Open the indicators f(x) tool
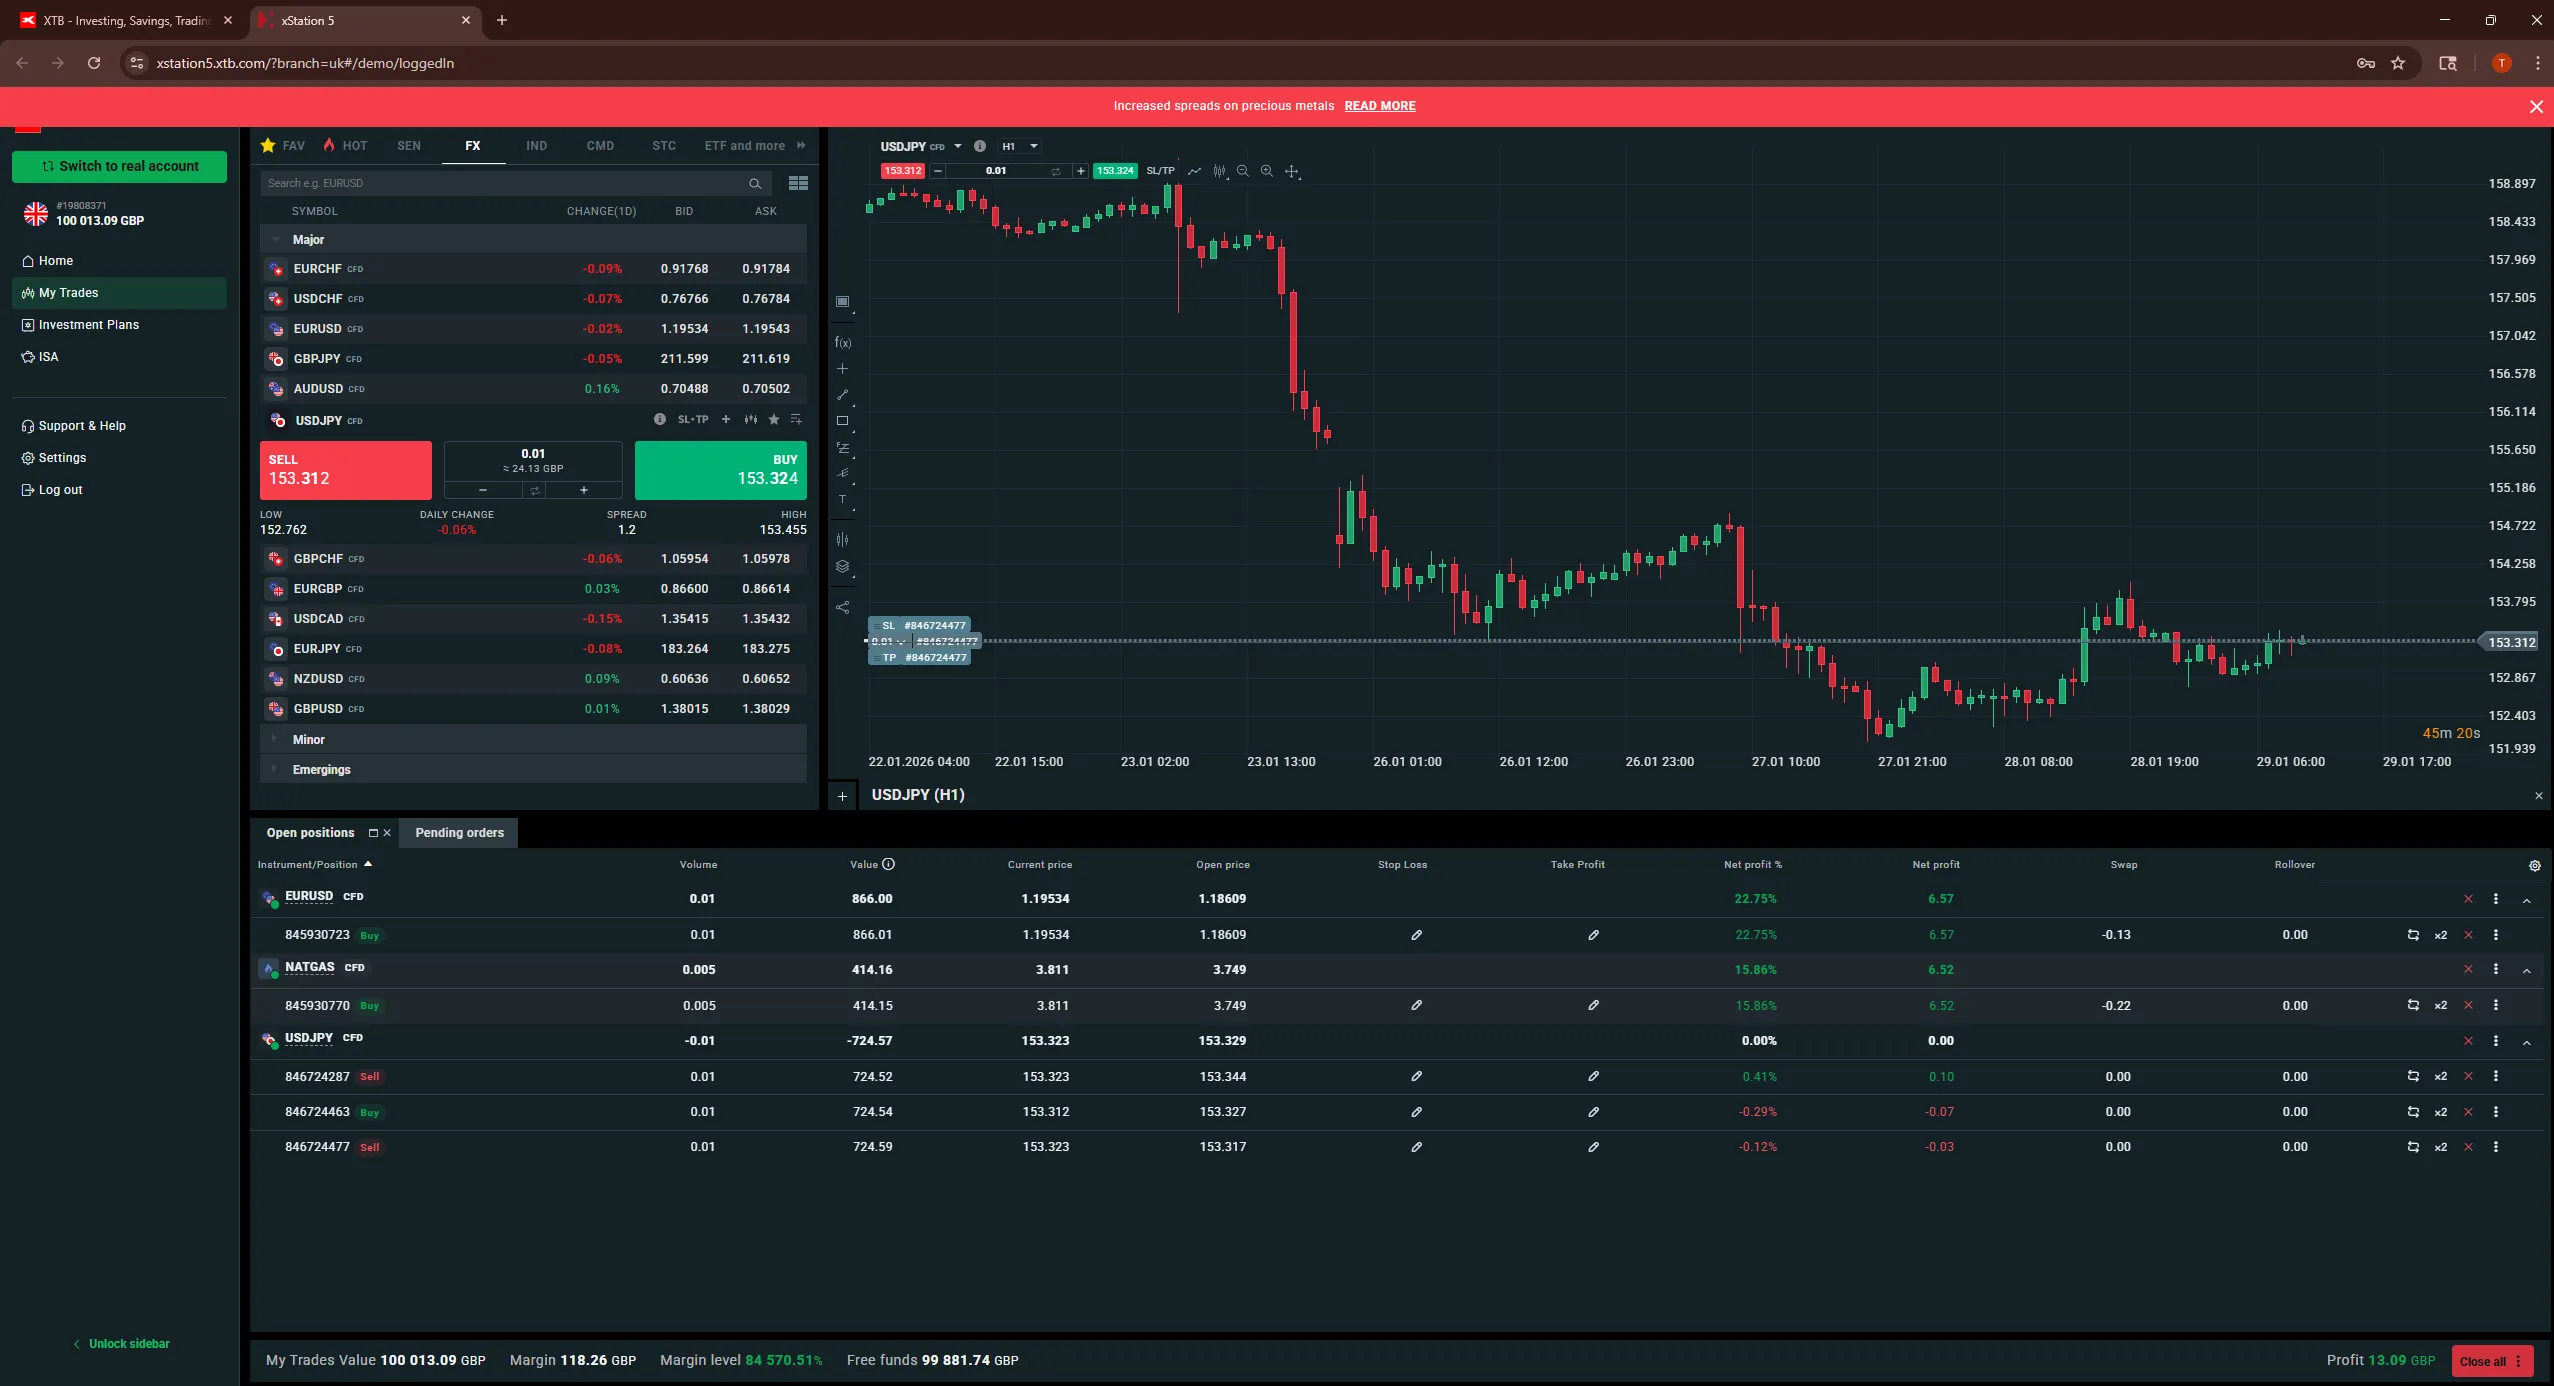The width and height of the screenshot is (2554, 1386). tap(842, 343)
